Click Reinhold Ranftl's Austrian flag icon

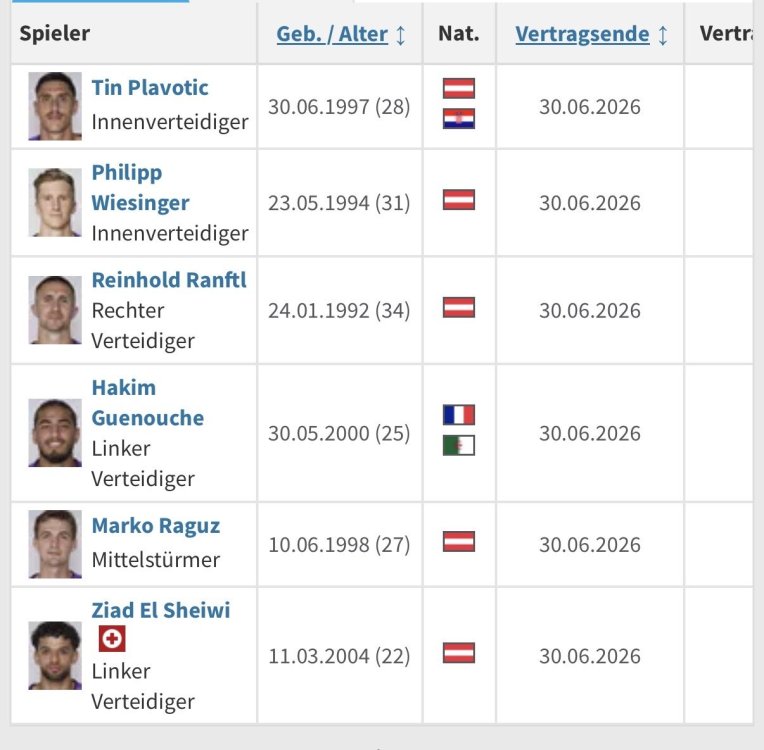point(459,307)
